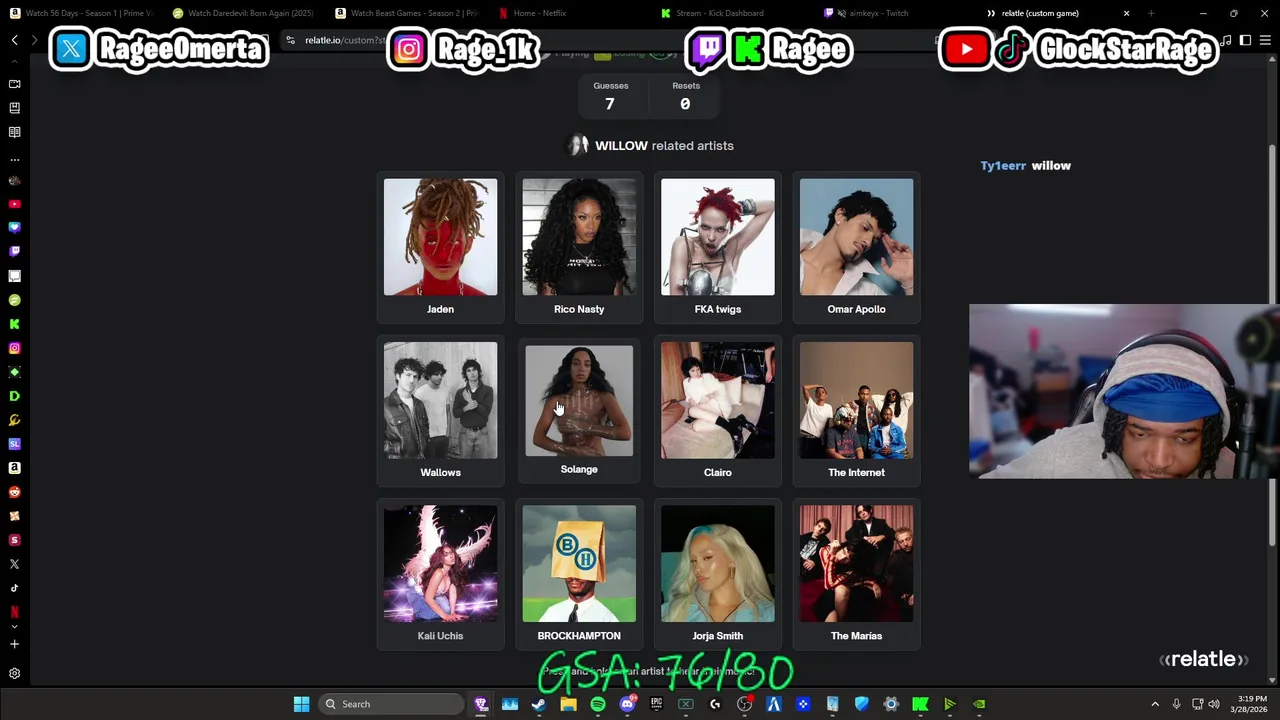Toggle the side panel icon in browser toolbar
Image resolution: width=1280 pixels, height=720 pixels.
1245,40
